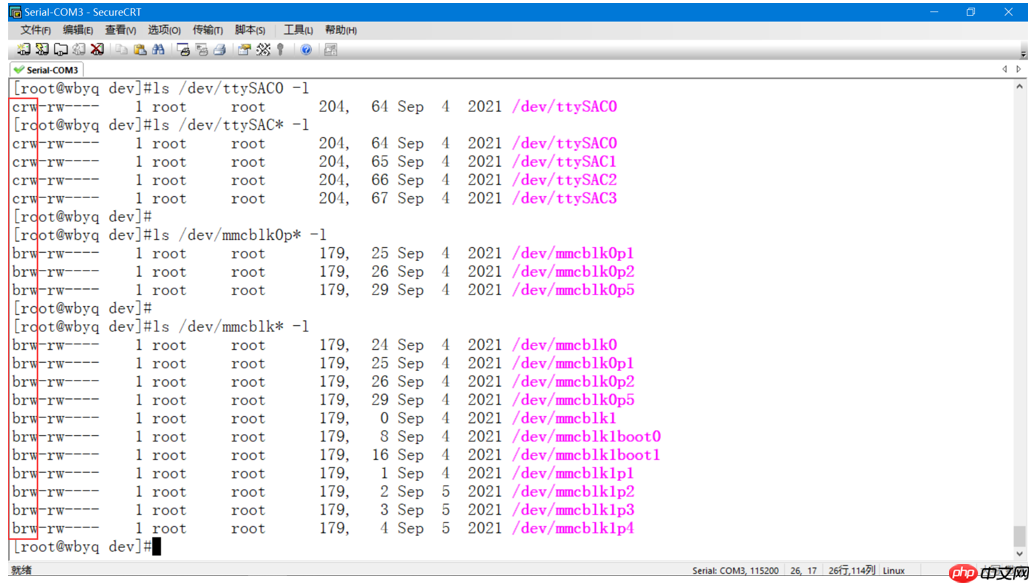Click the terminal scrollbar down arrow
This screenshot has height=583, width=1030.
(x=1019, y=552)
